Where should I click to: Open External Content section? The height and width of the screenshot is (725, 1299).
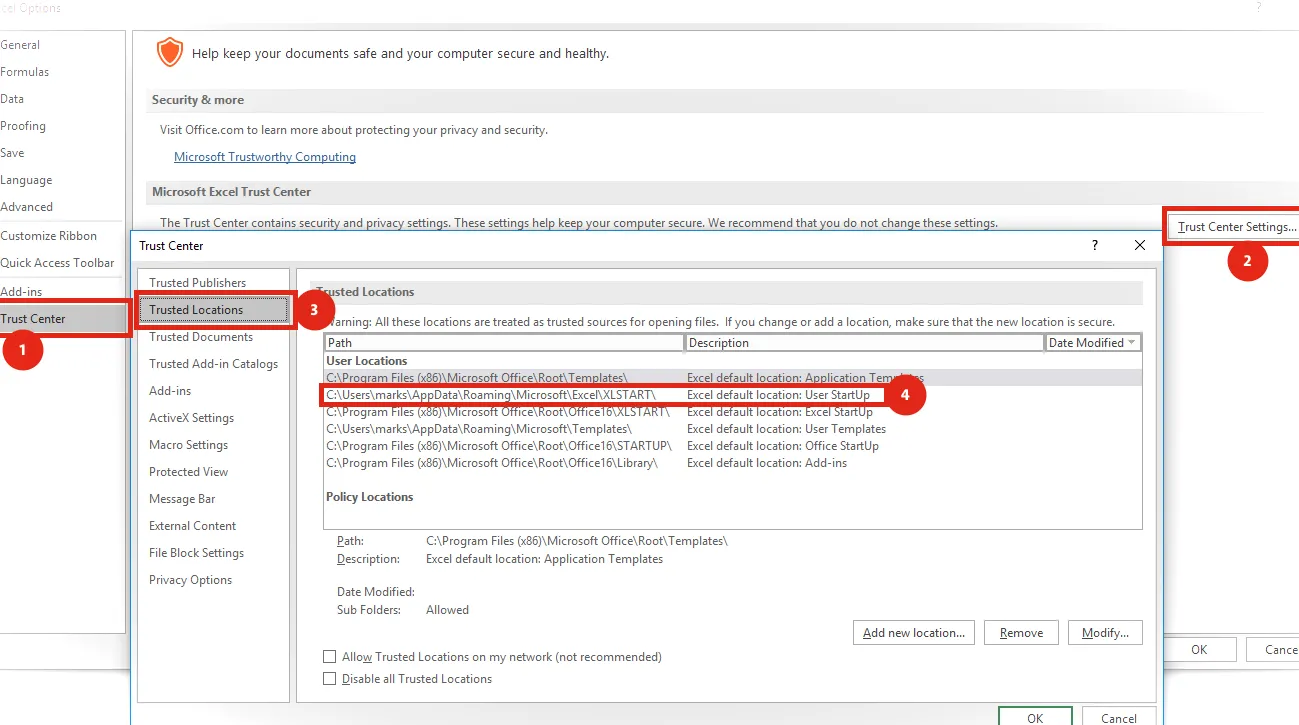tap(192, 526)
